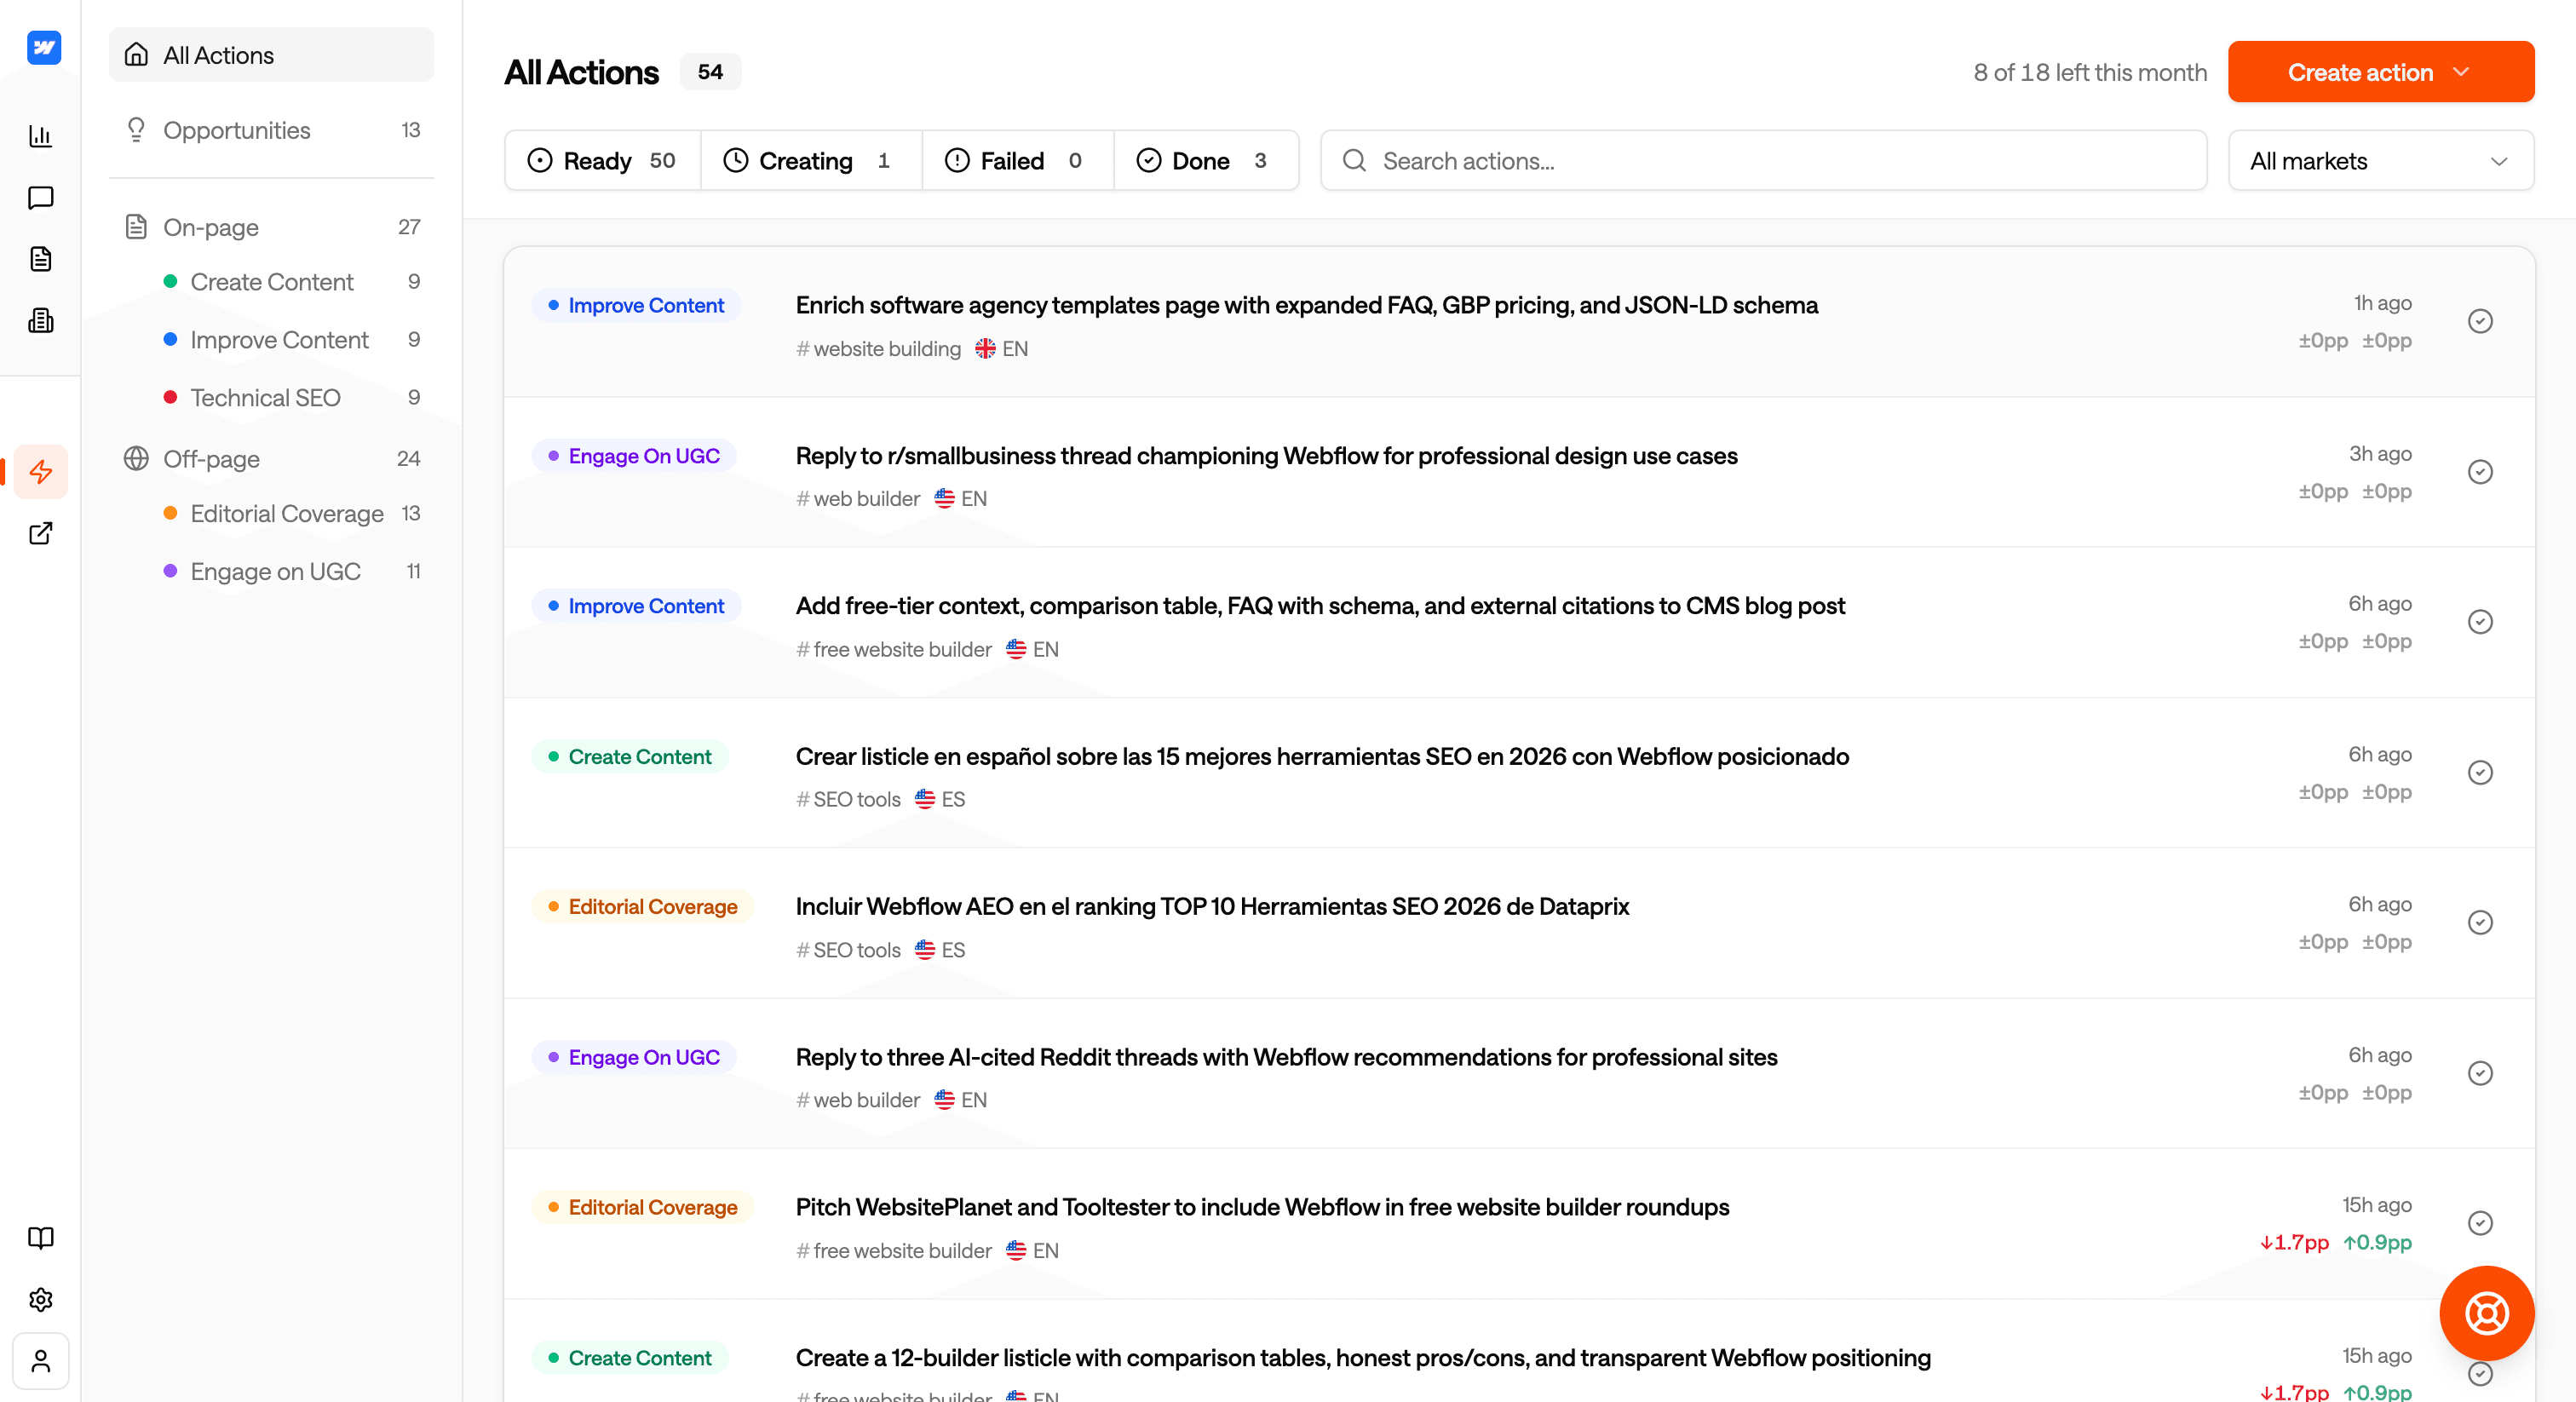Screen dimensions: 2576x1402
Task: Click the ↓1.7pp metric on the Pitch WebsitePlanet row
Action: (x=2294, y=1243)
